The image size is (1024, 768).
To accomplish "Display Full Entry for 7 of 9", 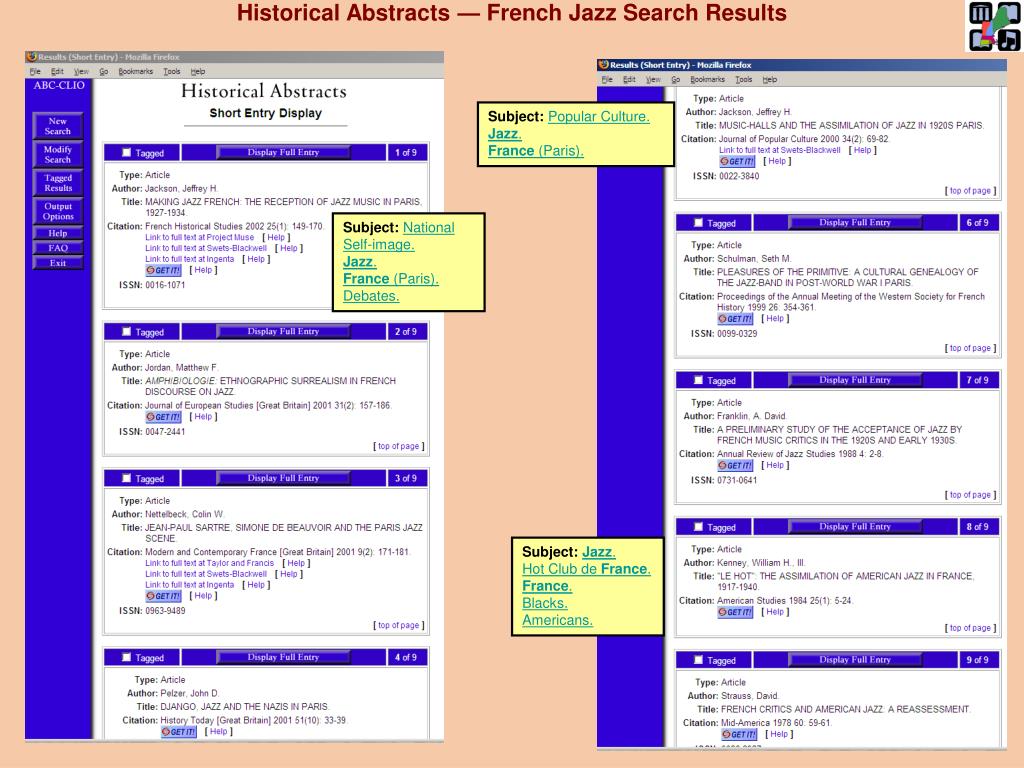I will coord(855,380).
